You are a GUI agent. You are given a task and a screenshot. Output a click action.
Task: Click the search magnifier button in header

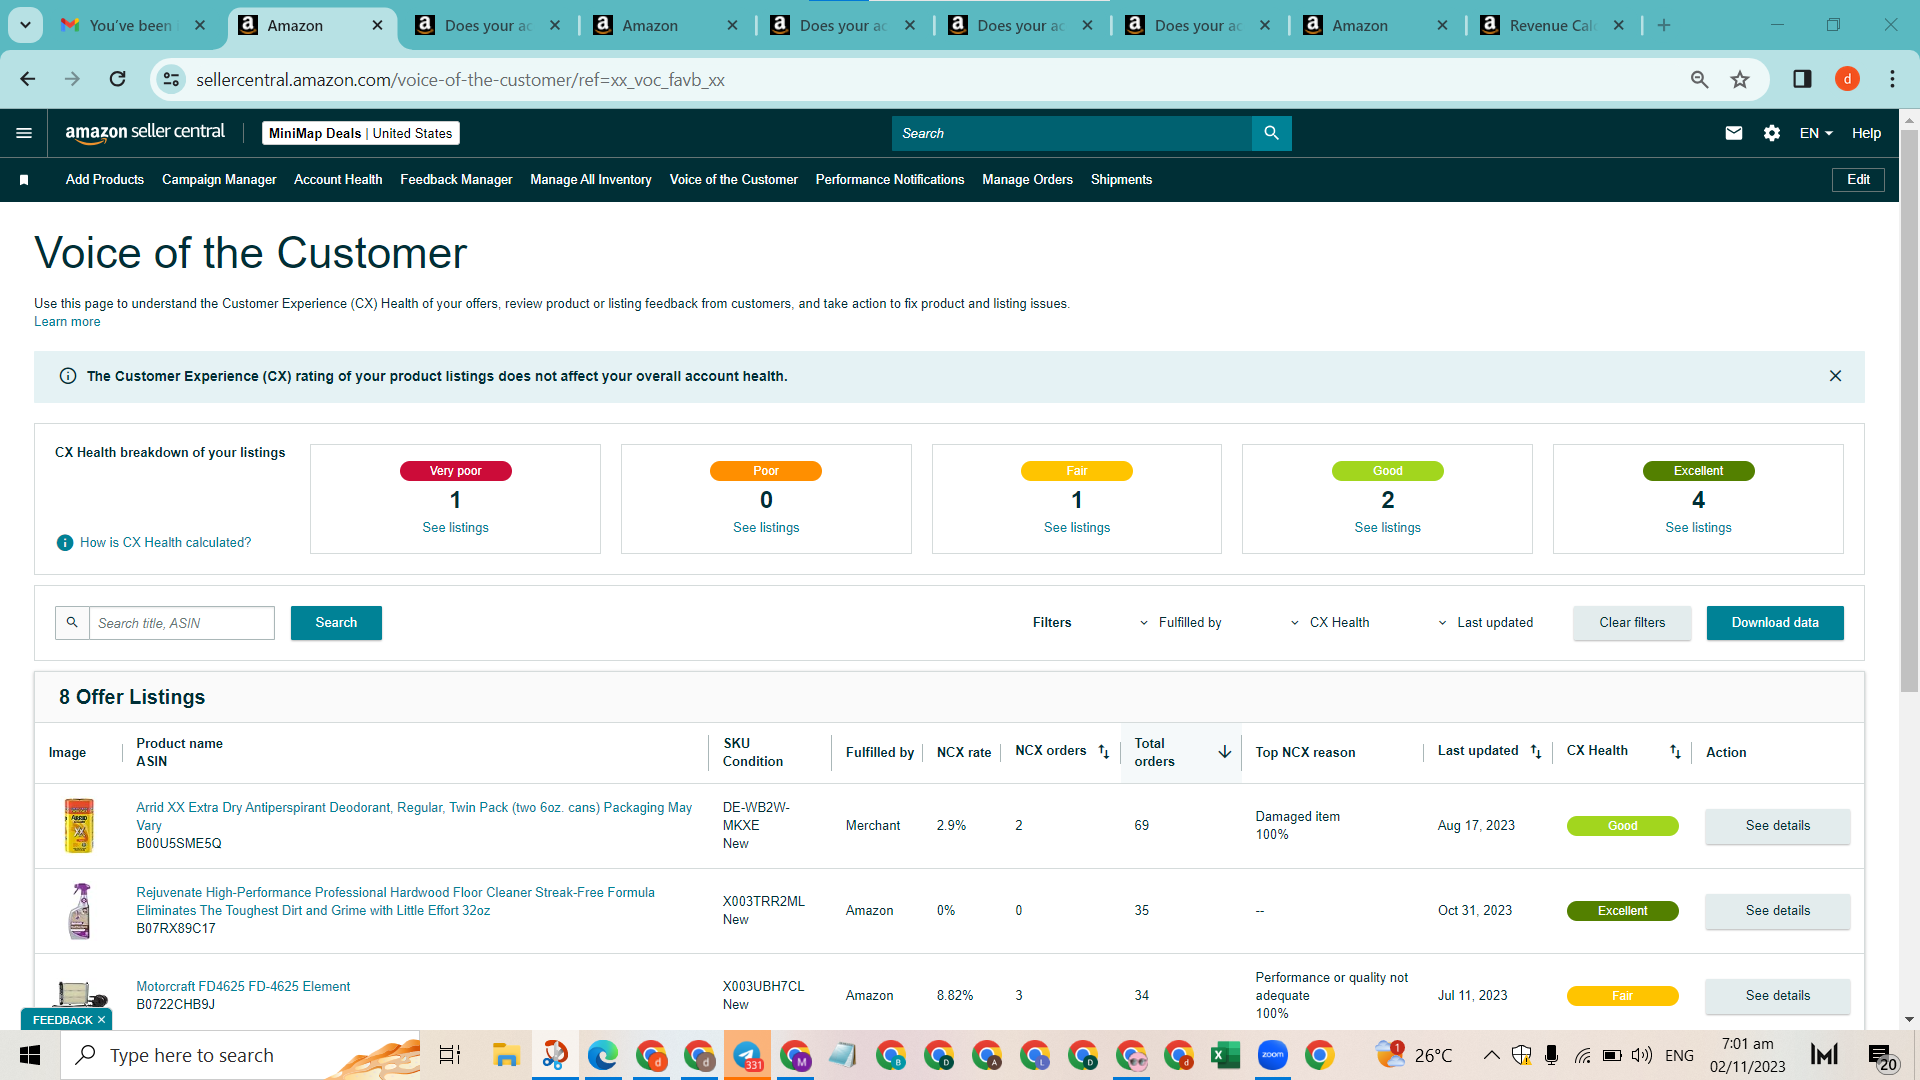click(1271, 133)
